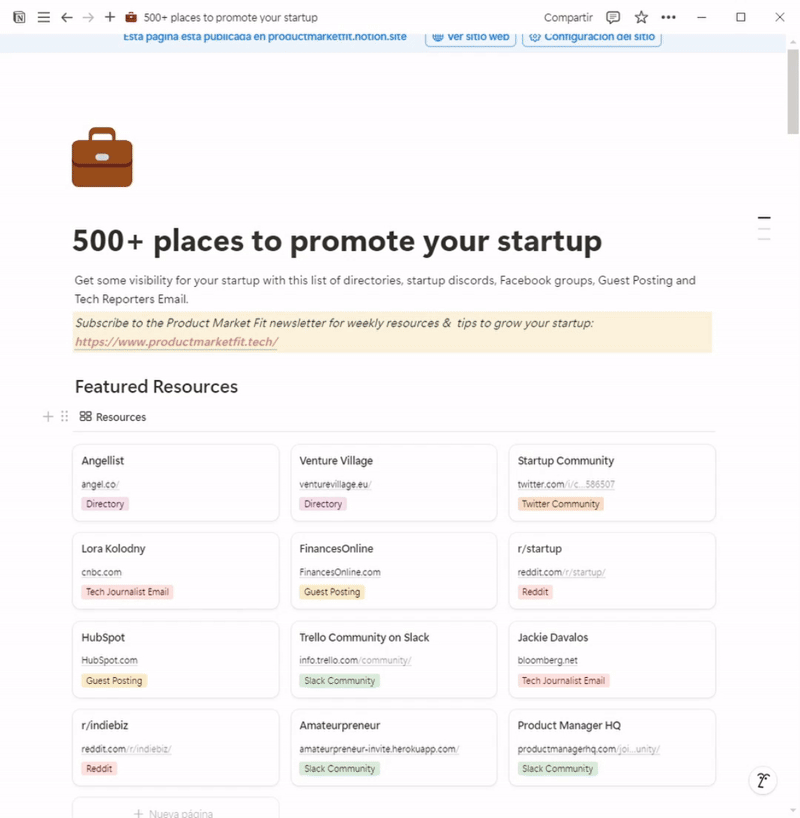Follow the venturevillage.eu link
800x818 pixels.
pos(335,484)
